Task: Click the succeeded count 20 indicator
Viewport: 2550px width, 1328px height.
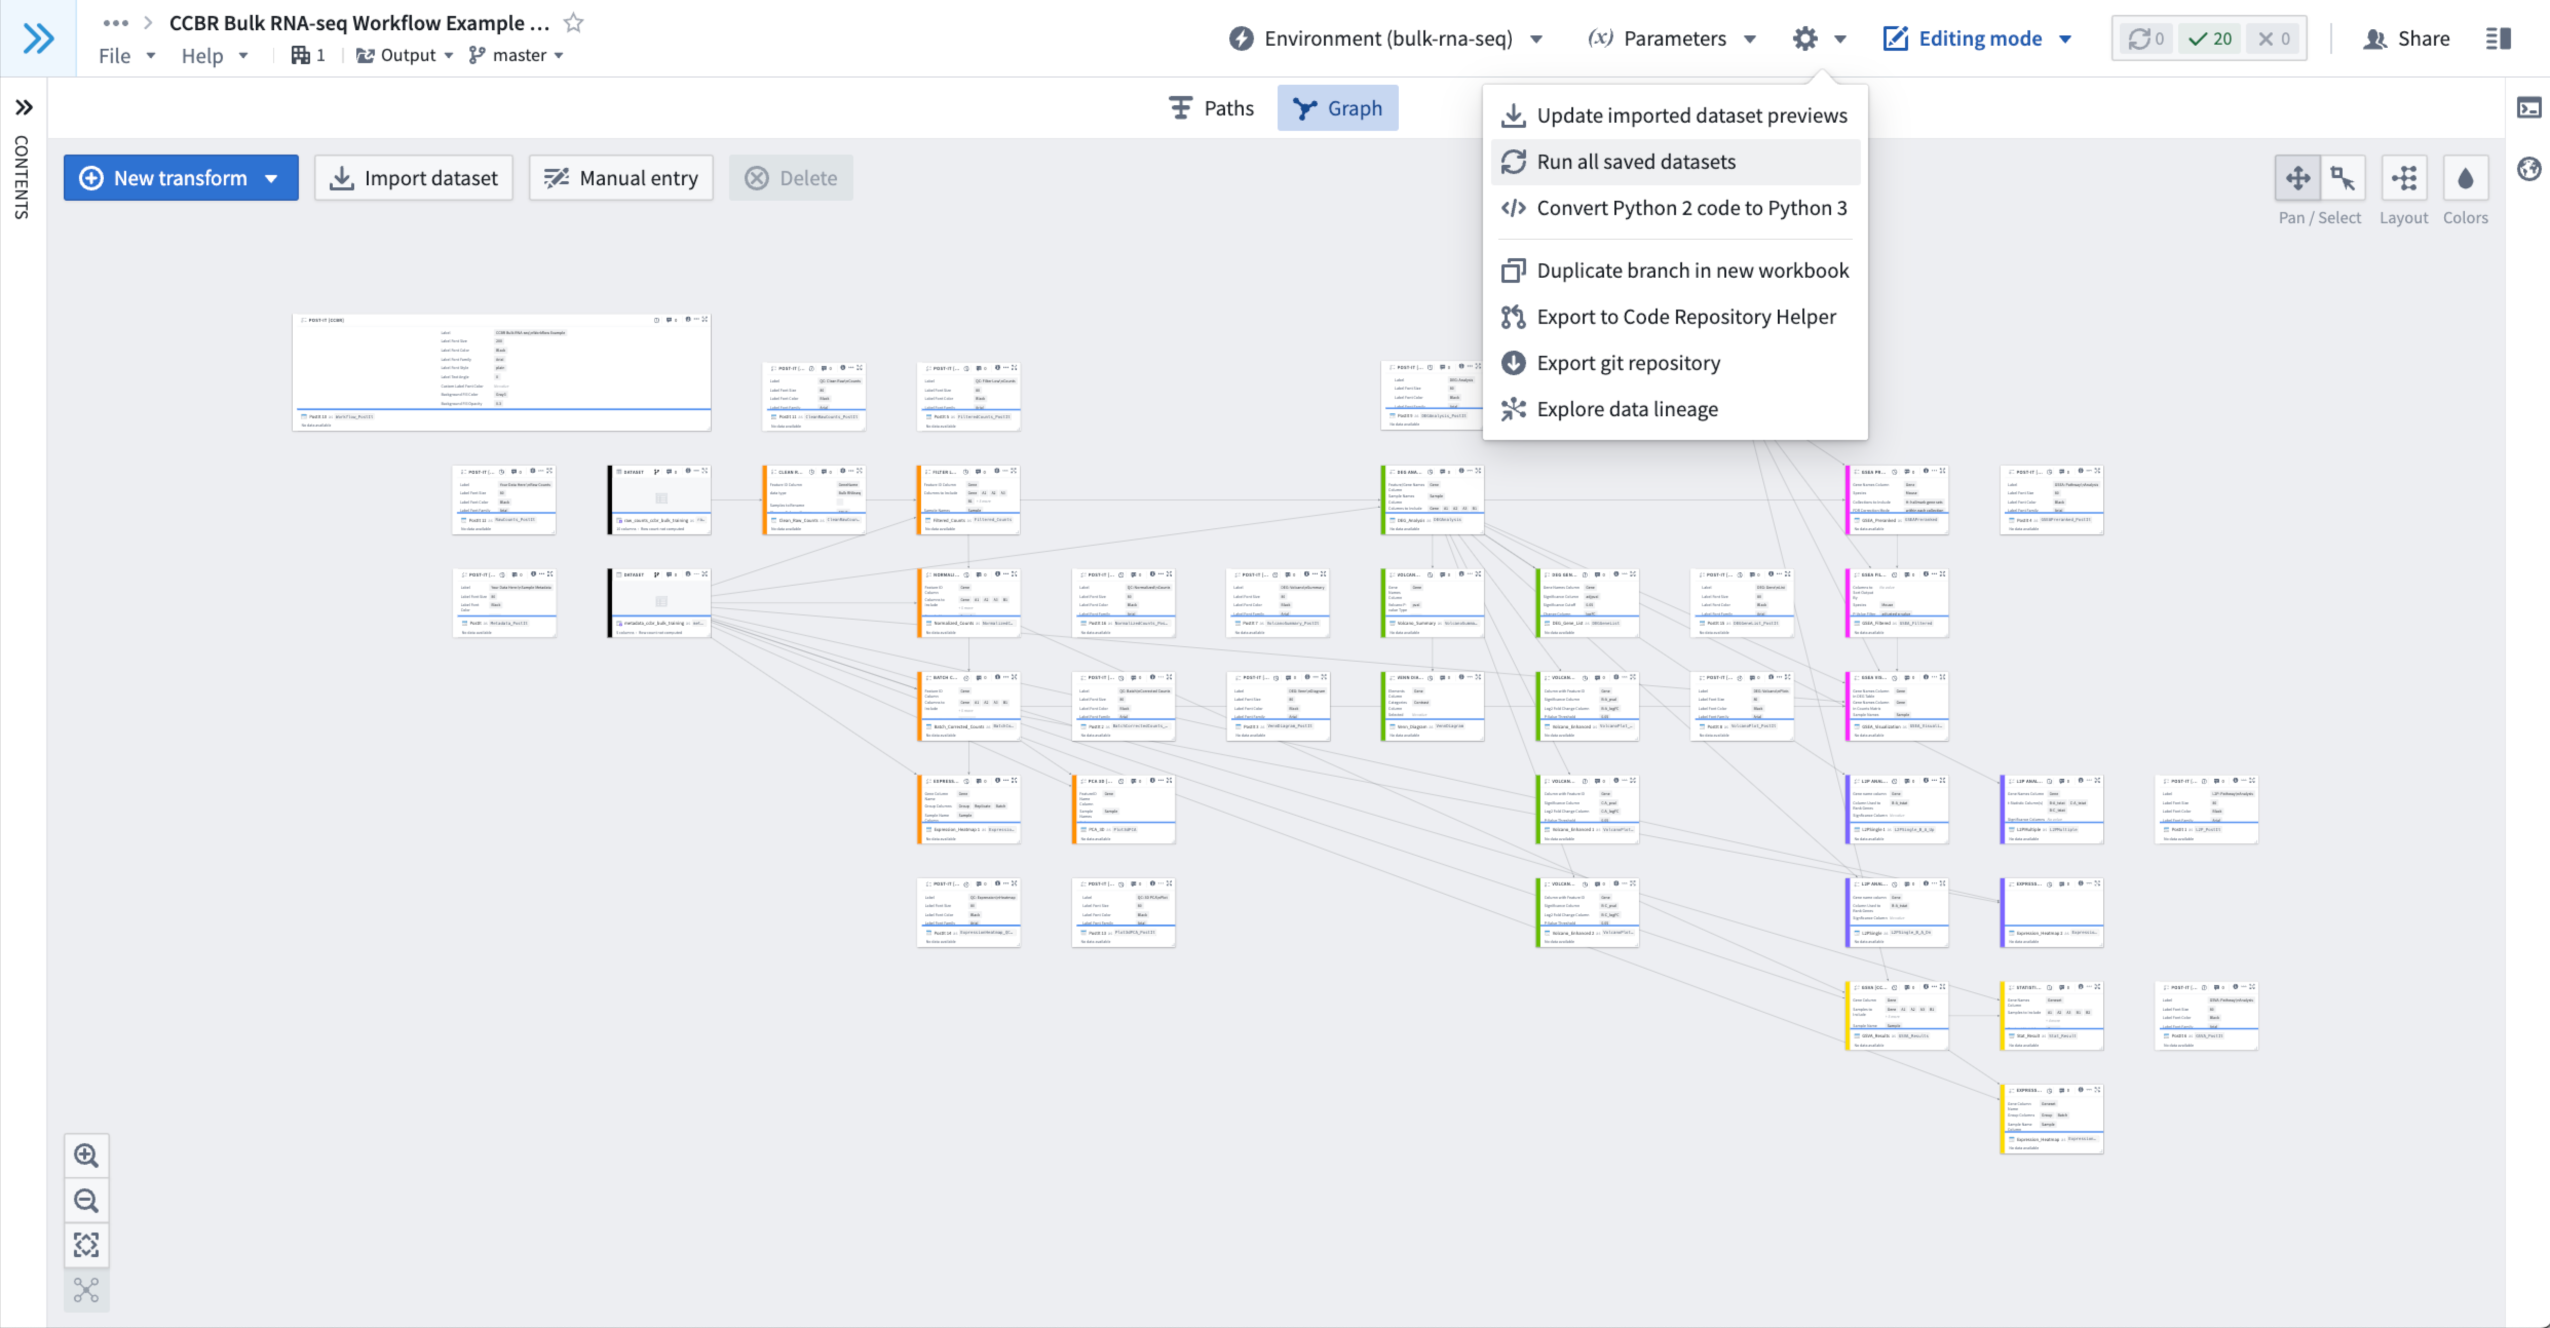Action: point(2211,38)
